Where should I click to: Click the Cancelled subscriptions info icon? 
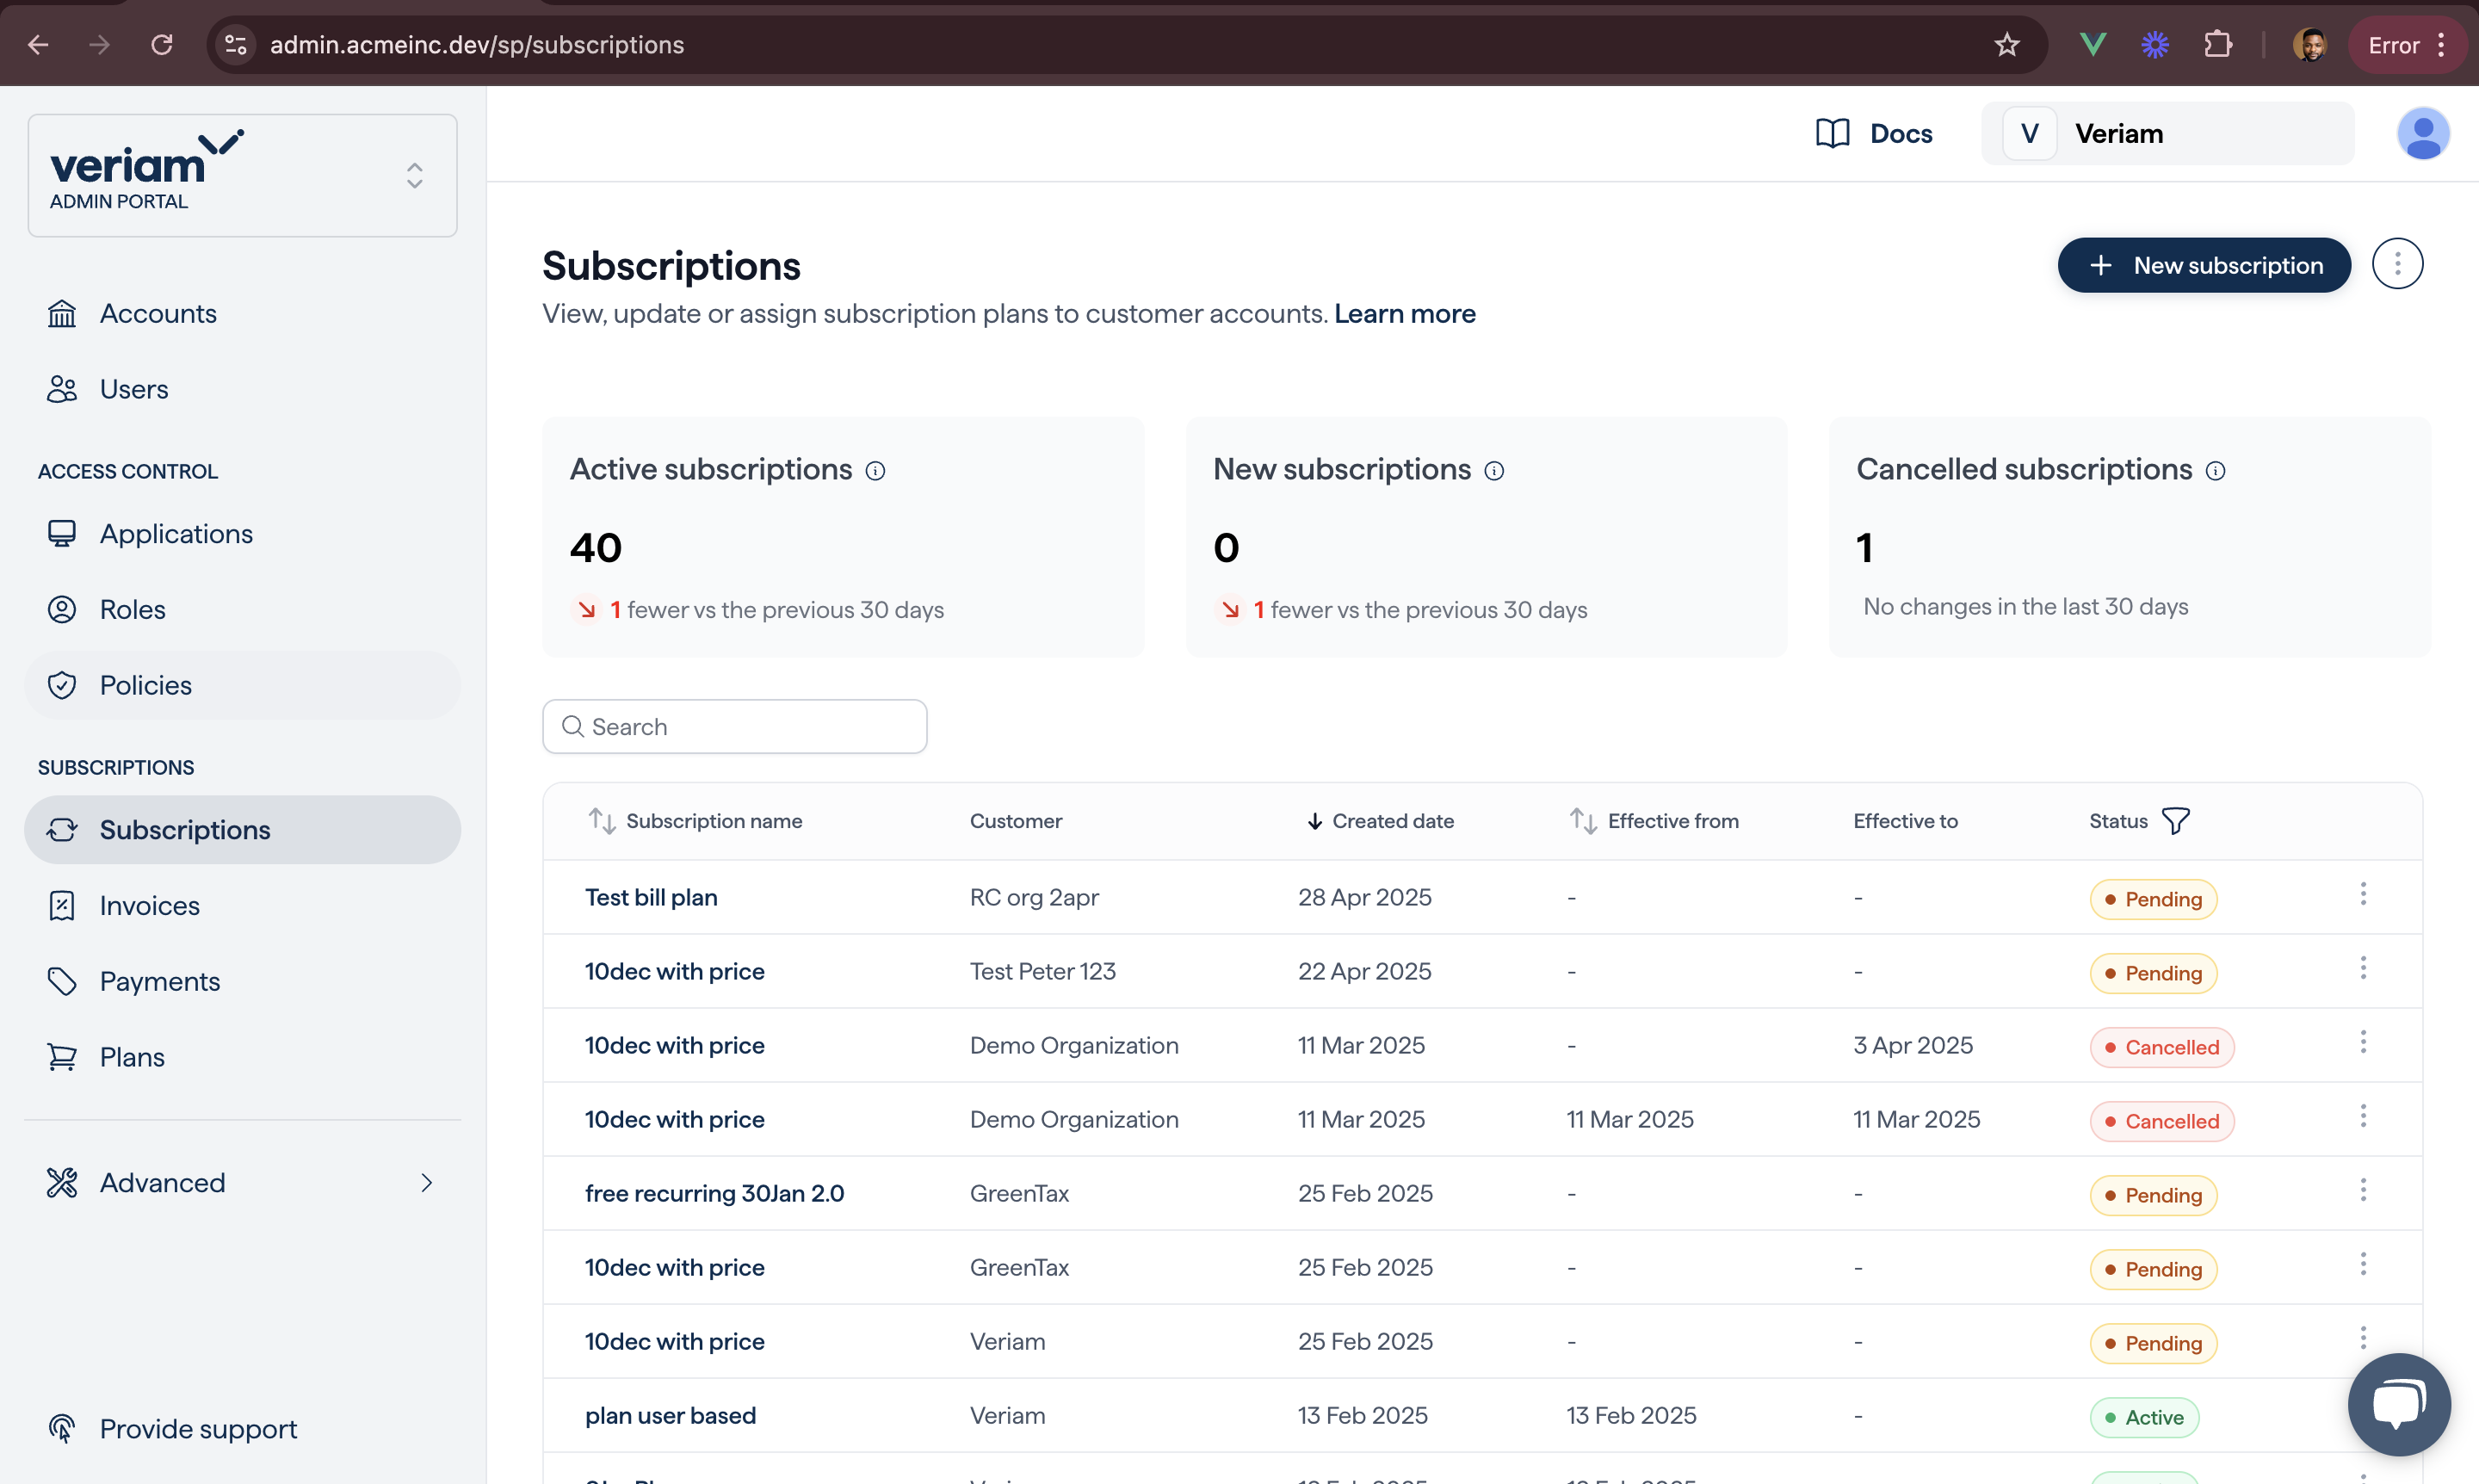click(x=2215, y=471)
